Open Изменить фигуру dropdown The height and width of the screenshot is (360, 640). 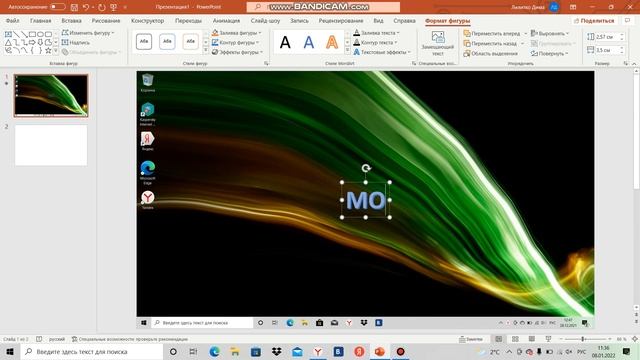(x=88, y=33)
